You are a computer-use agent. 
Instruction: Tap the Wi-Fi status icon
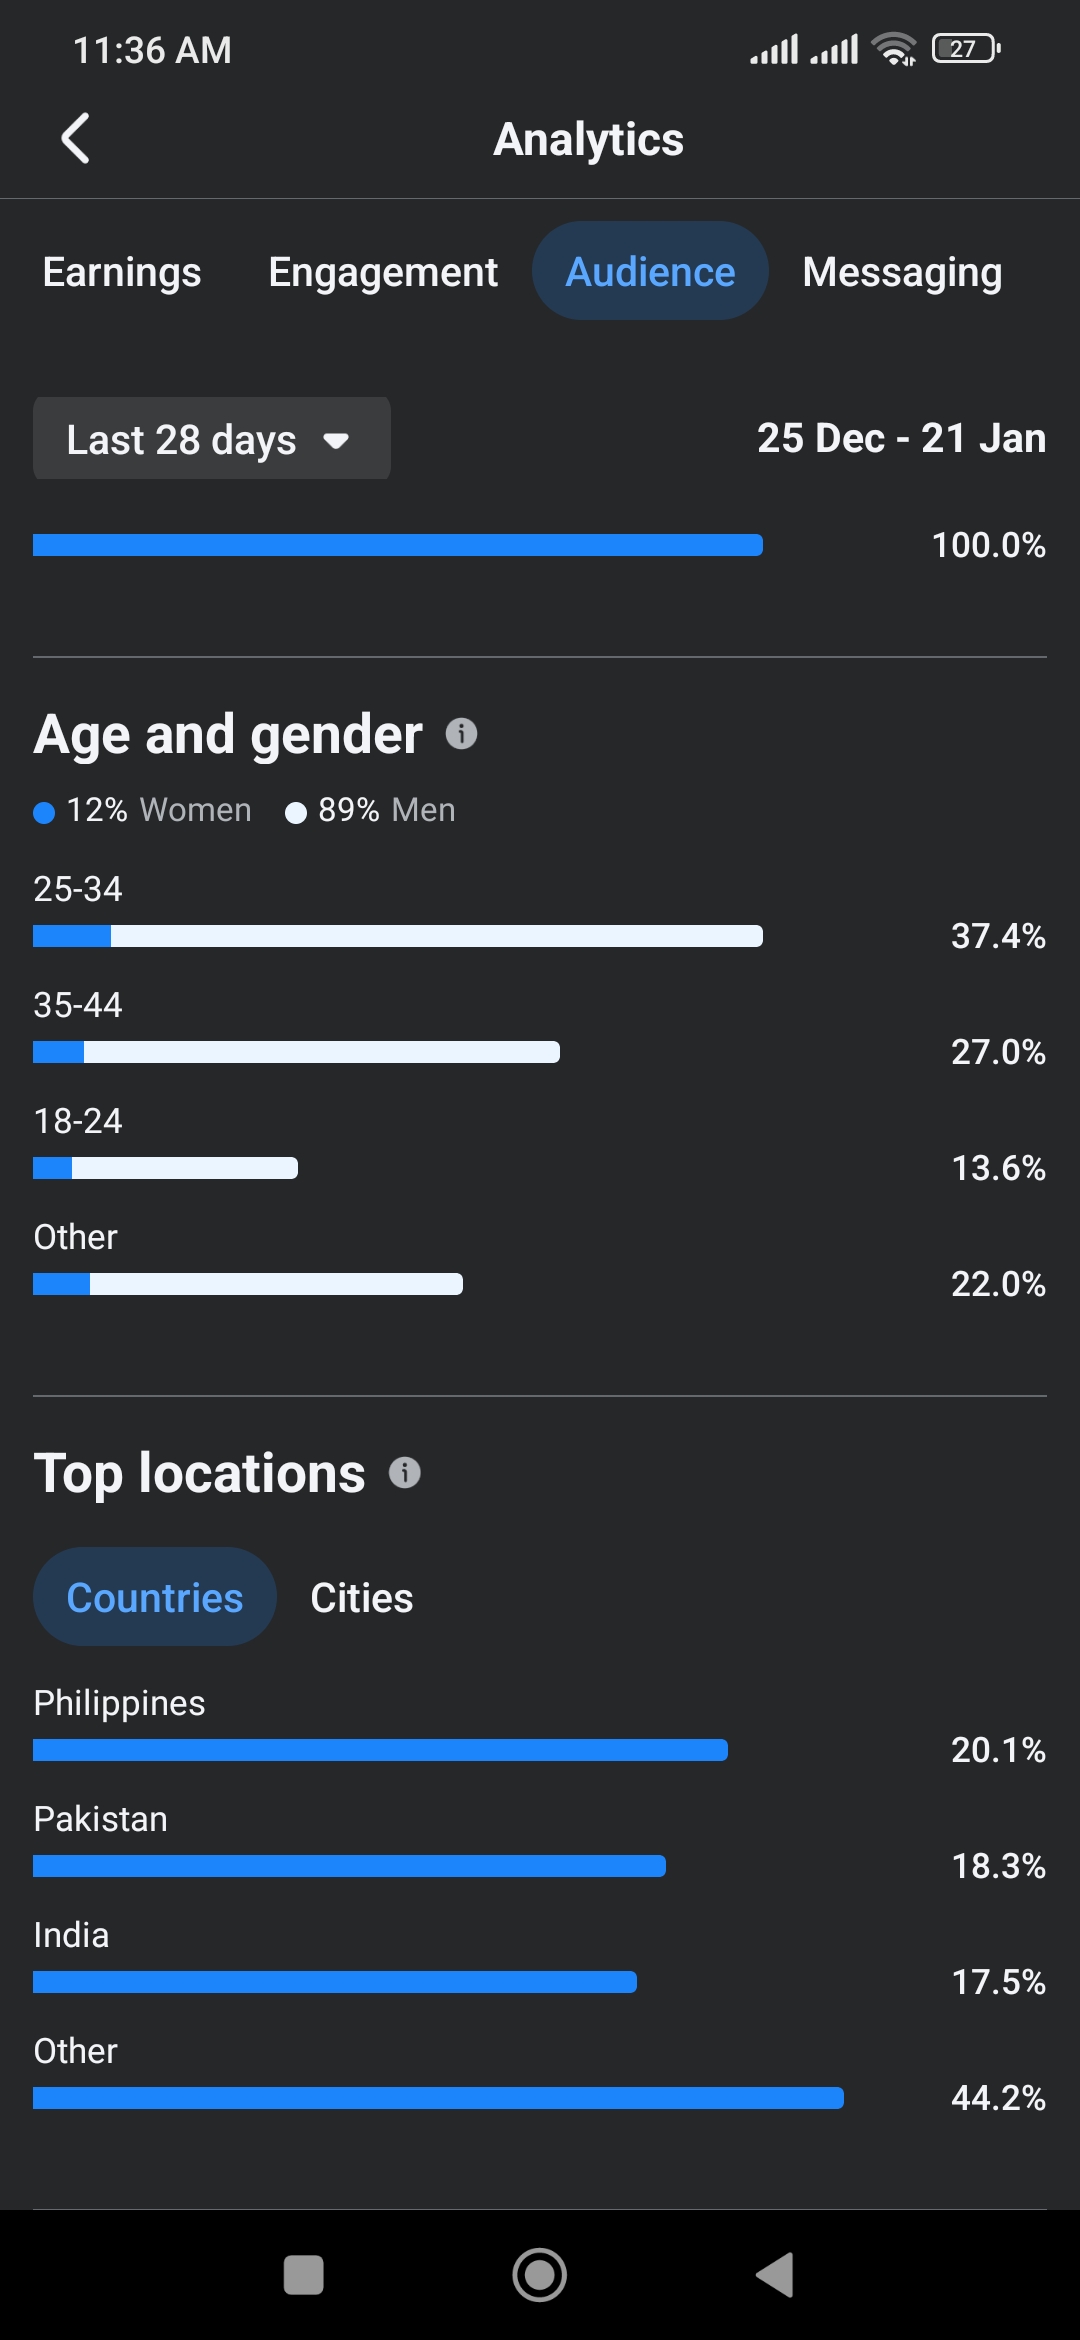[893, 49]
